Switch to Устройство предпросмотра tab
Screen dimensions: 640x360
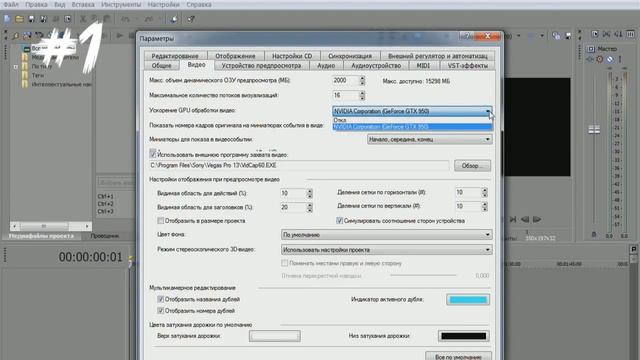[x=261, y=65]
